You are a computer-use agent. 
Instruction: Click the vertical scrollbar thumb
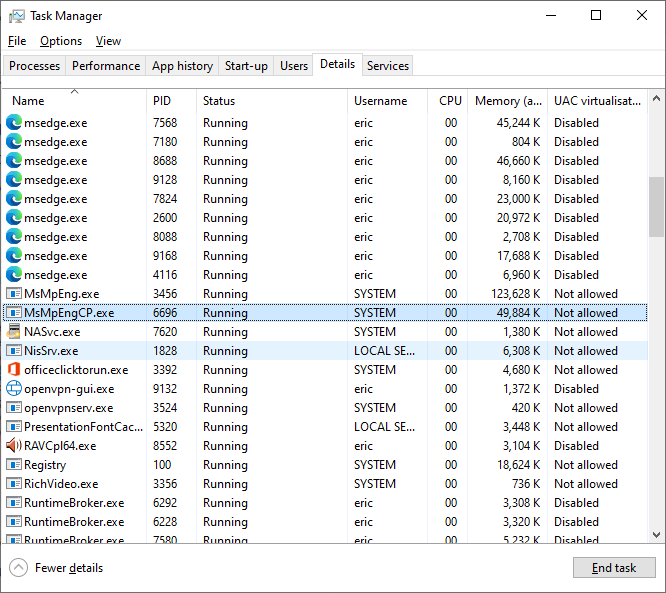tap(656, 206)
